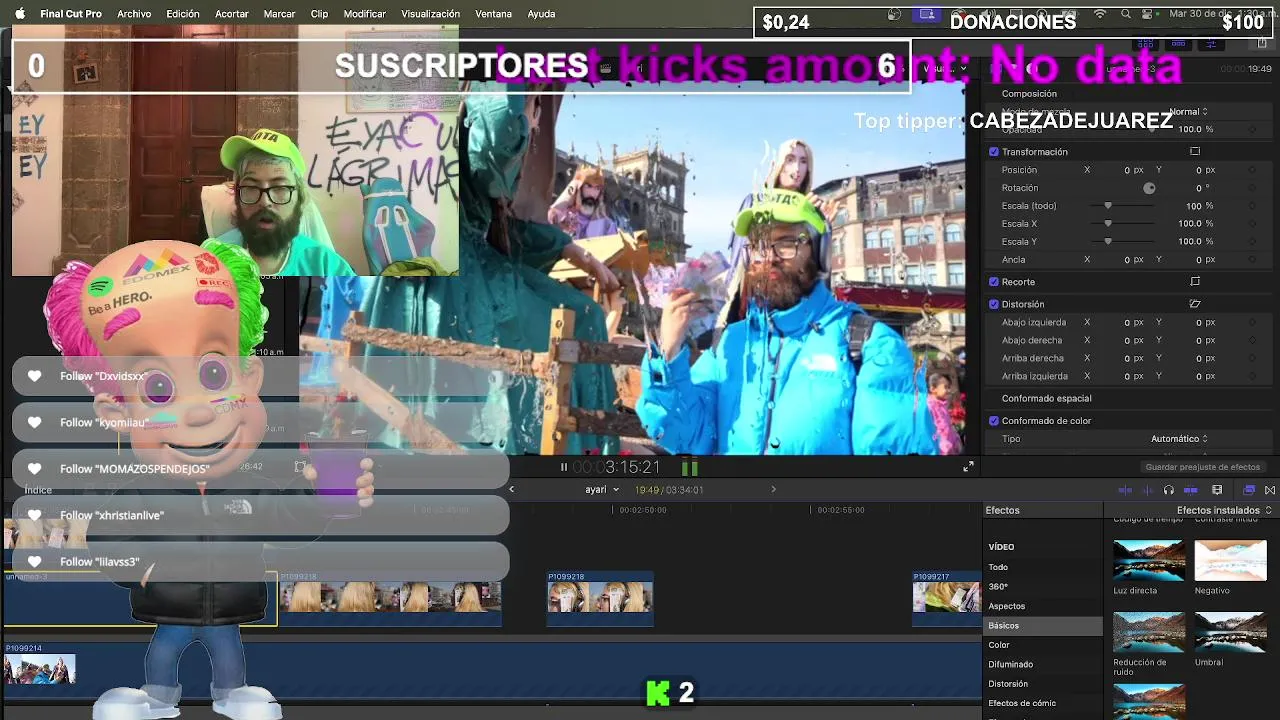Open the Normal blend mode dropdown
This screenshot has width=1280, height=720.
click(x=1188, y=112)
